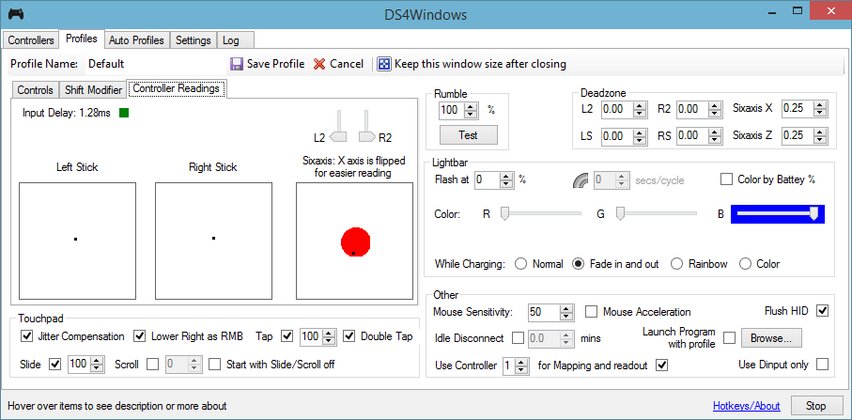Toggle the Double Tap checkbox
The image size is (852, 420).
coord(349,336)
